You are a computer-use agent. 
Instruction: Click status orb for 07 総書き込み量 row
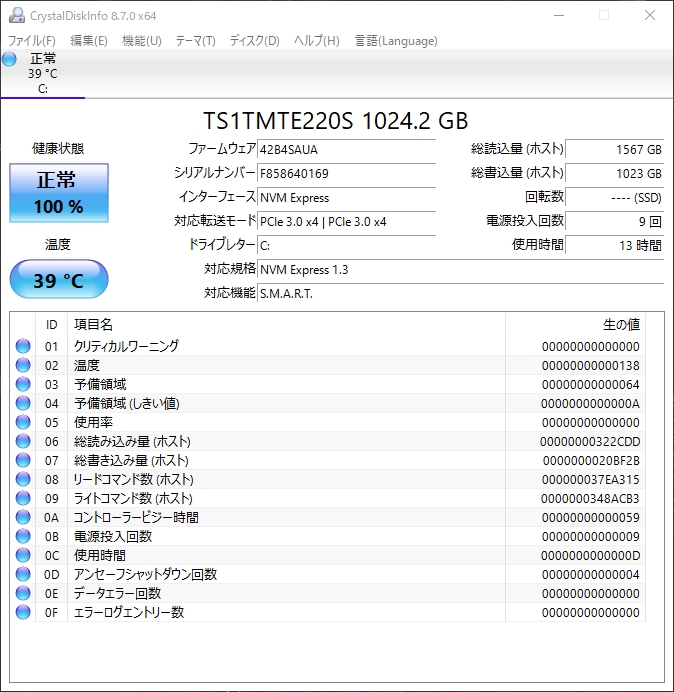click(x=23, y=460)
